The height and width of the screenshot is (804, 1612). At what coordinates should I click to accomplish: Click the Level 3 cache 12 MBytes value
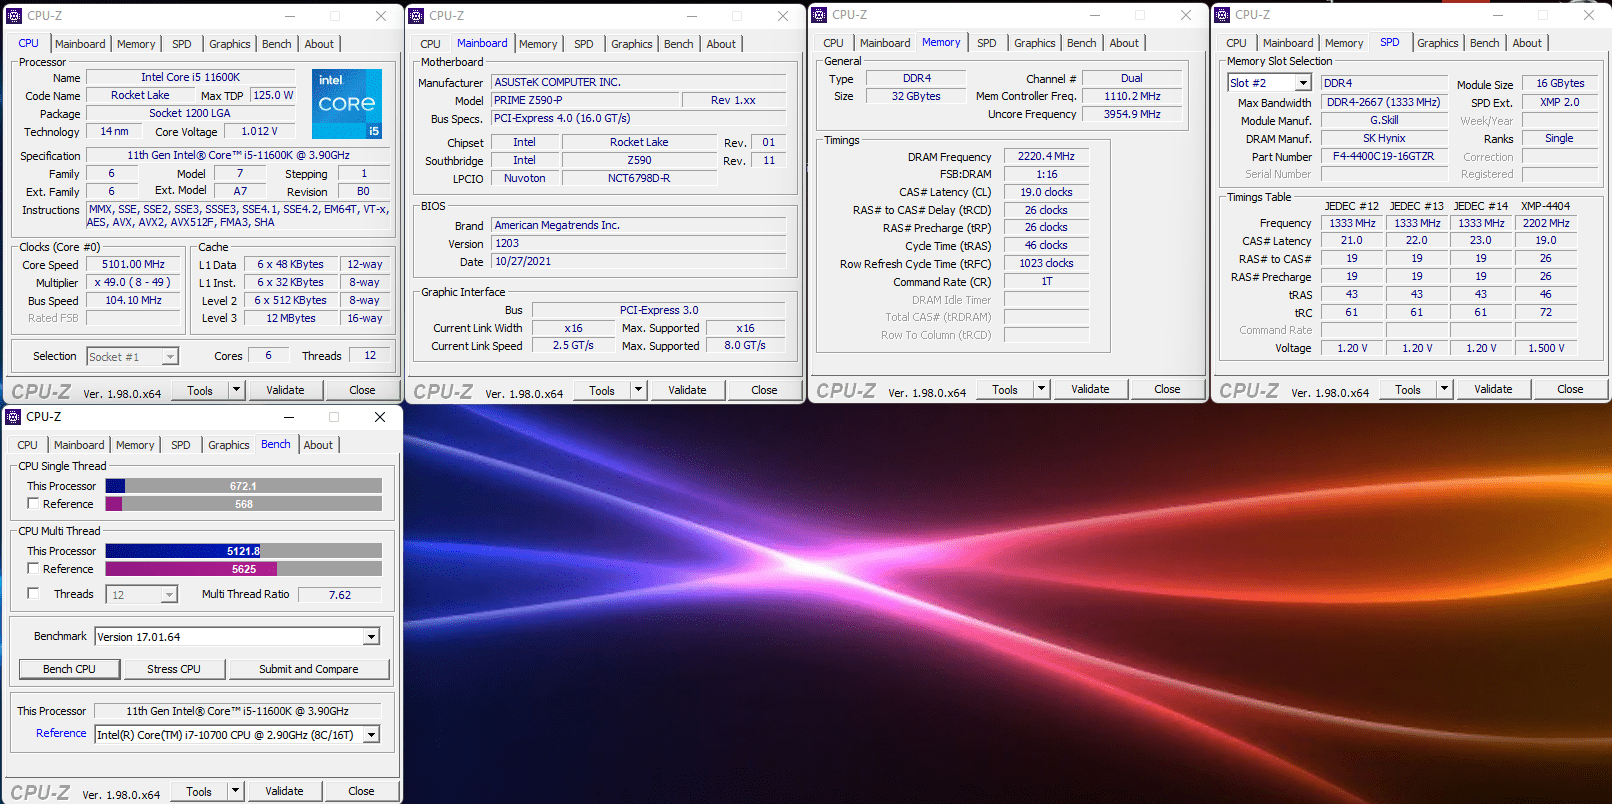290,318
